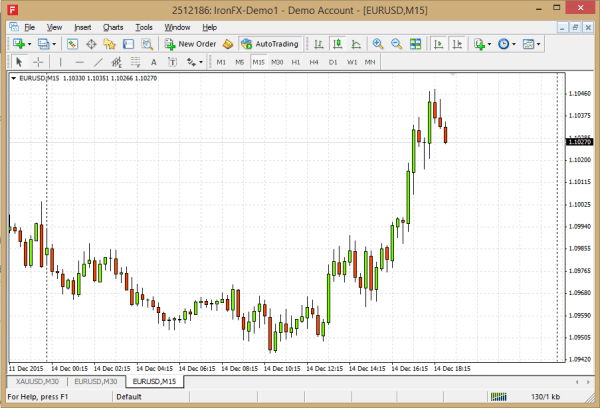The width and height of the screenshot is (600, 408).
Task: Open the File menu
Action: (x=29, y=27)
